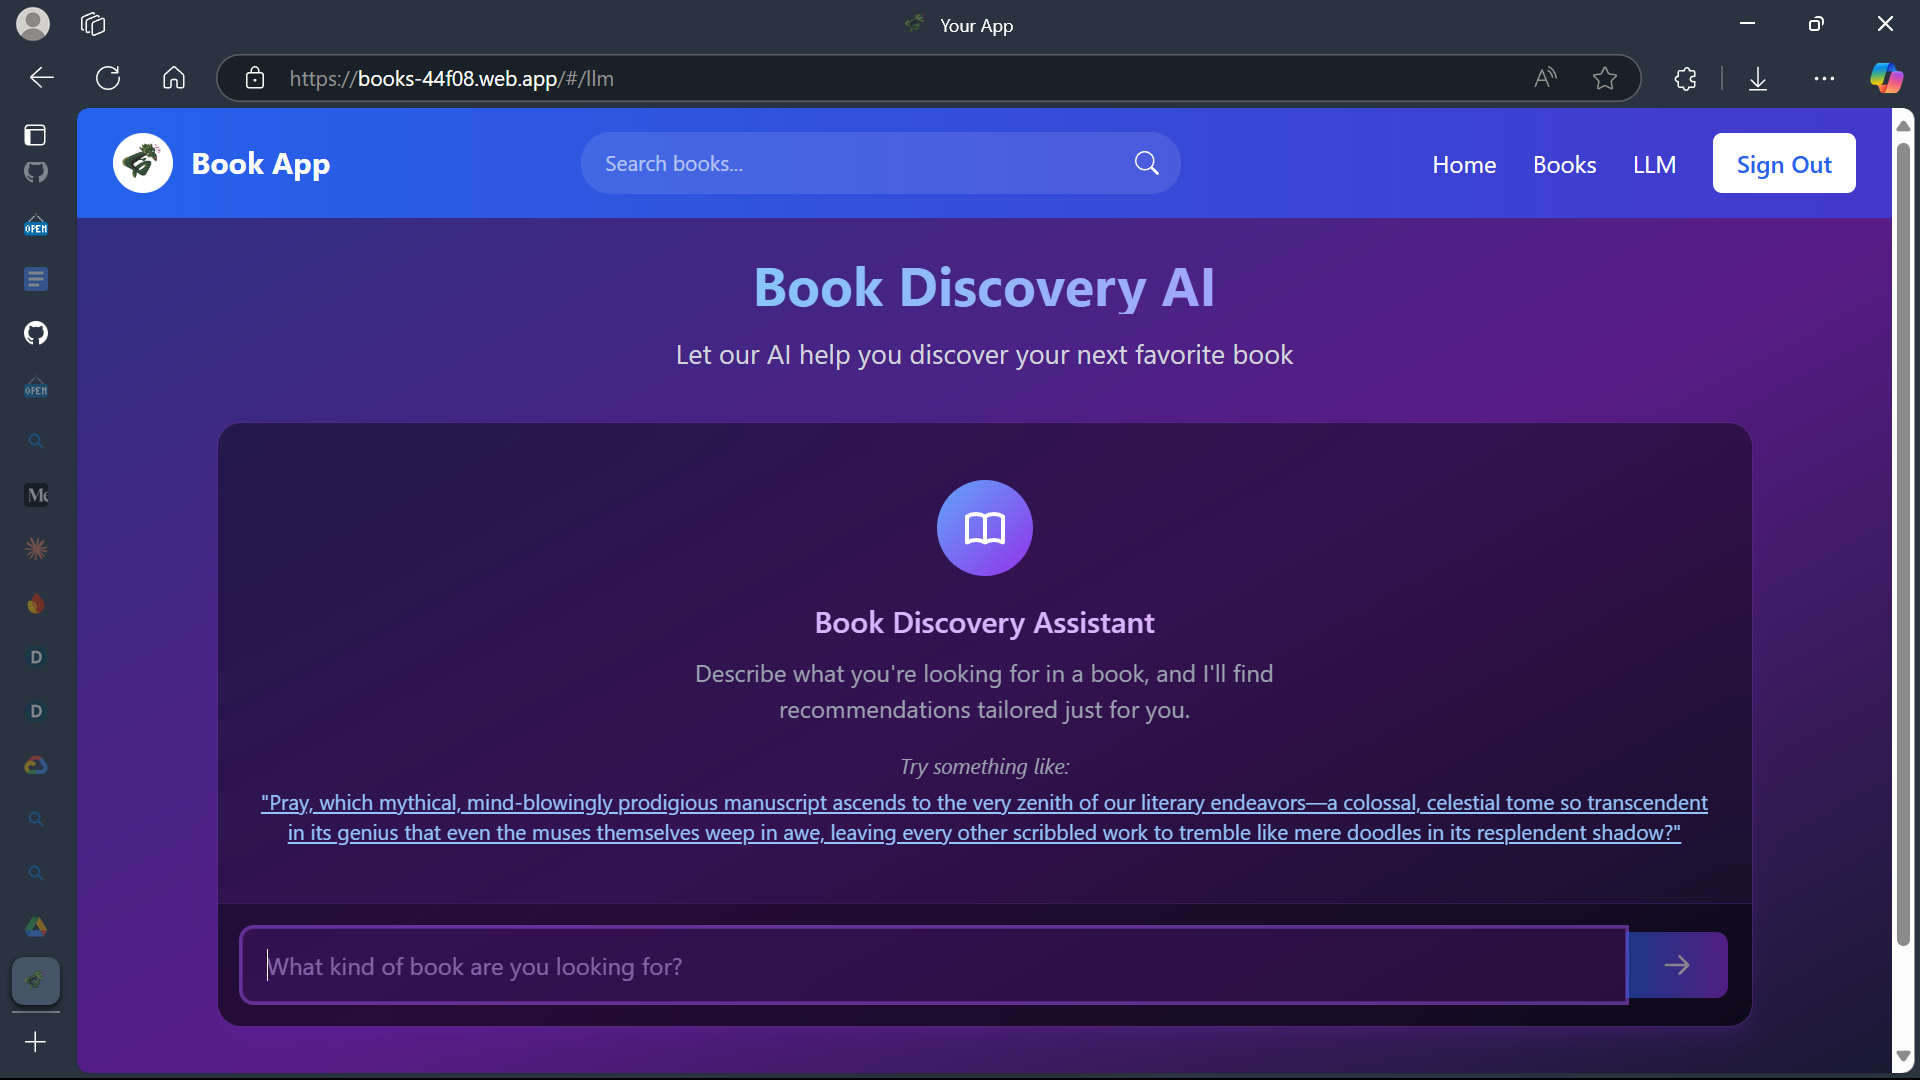Navigate to Home in navbar
1920x1080 pixels.
(x=1464, y=164)
